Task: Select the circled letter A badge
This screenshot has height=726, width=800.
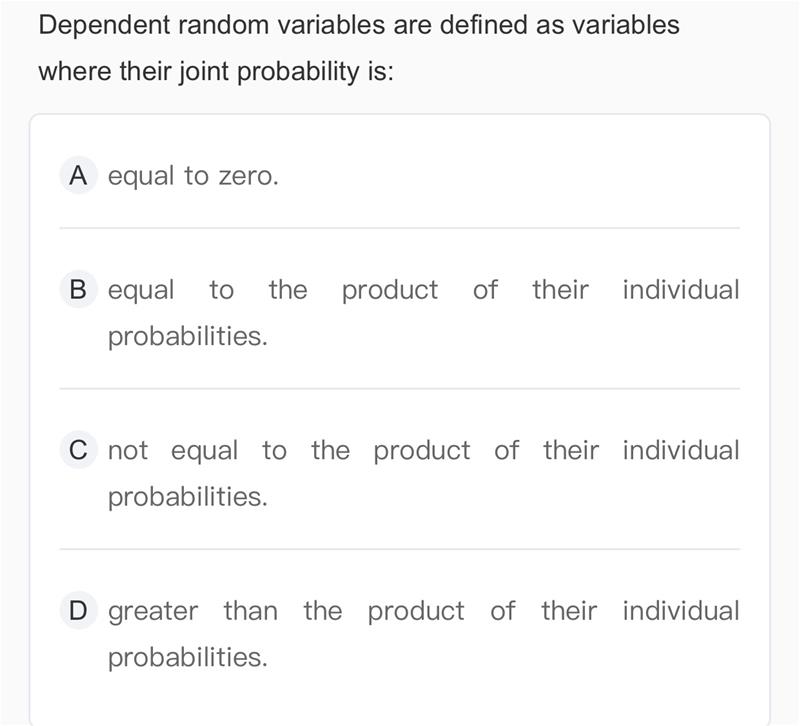Action: click(x=78, y=176)
